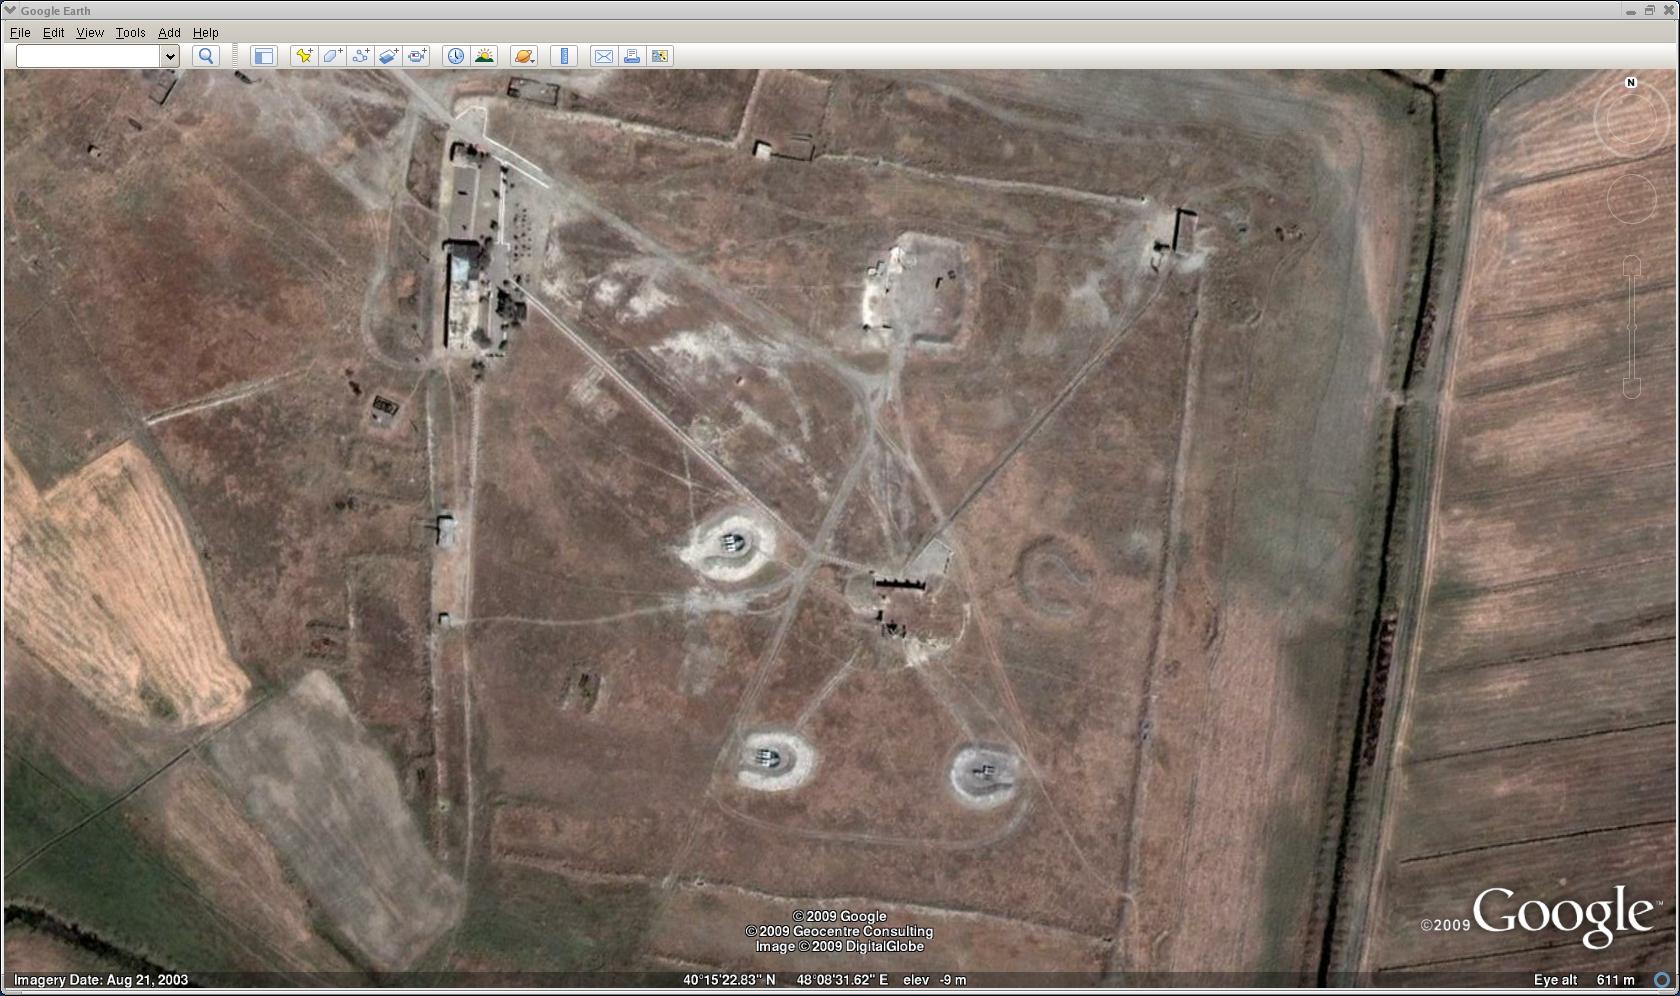Viewport: 1680px width, 996px height.
Task: Open the planet switcher dropdown
Action: [524, 56]
